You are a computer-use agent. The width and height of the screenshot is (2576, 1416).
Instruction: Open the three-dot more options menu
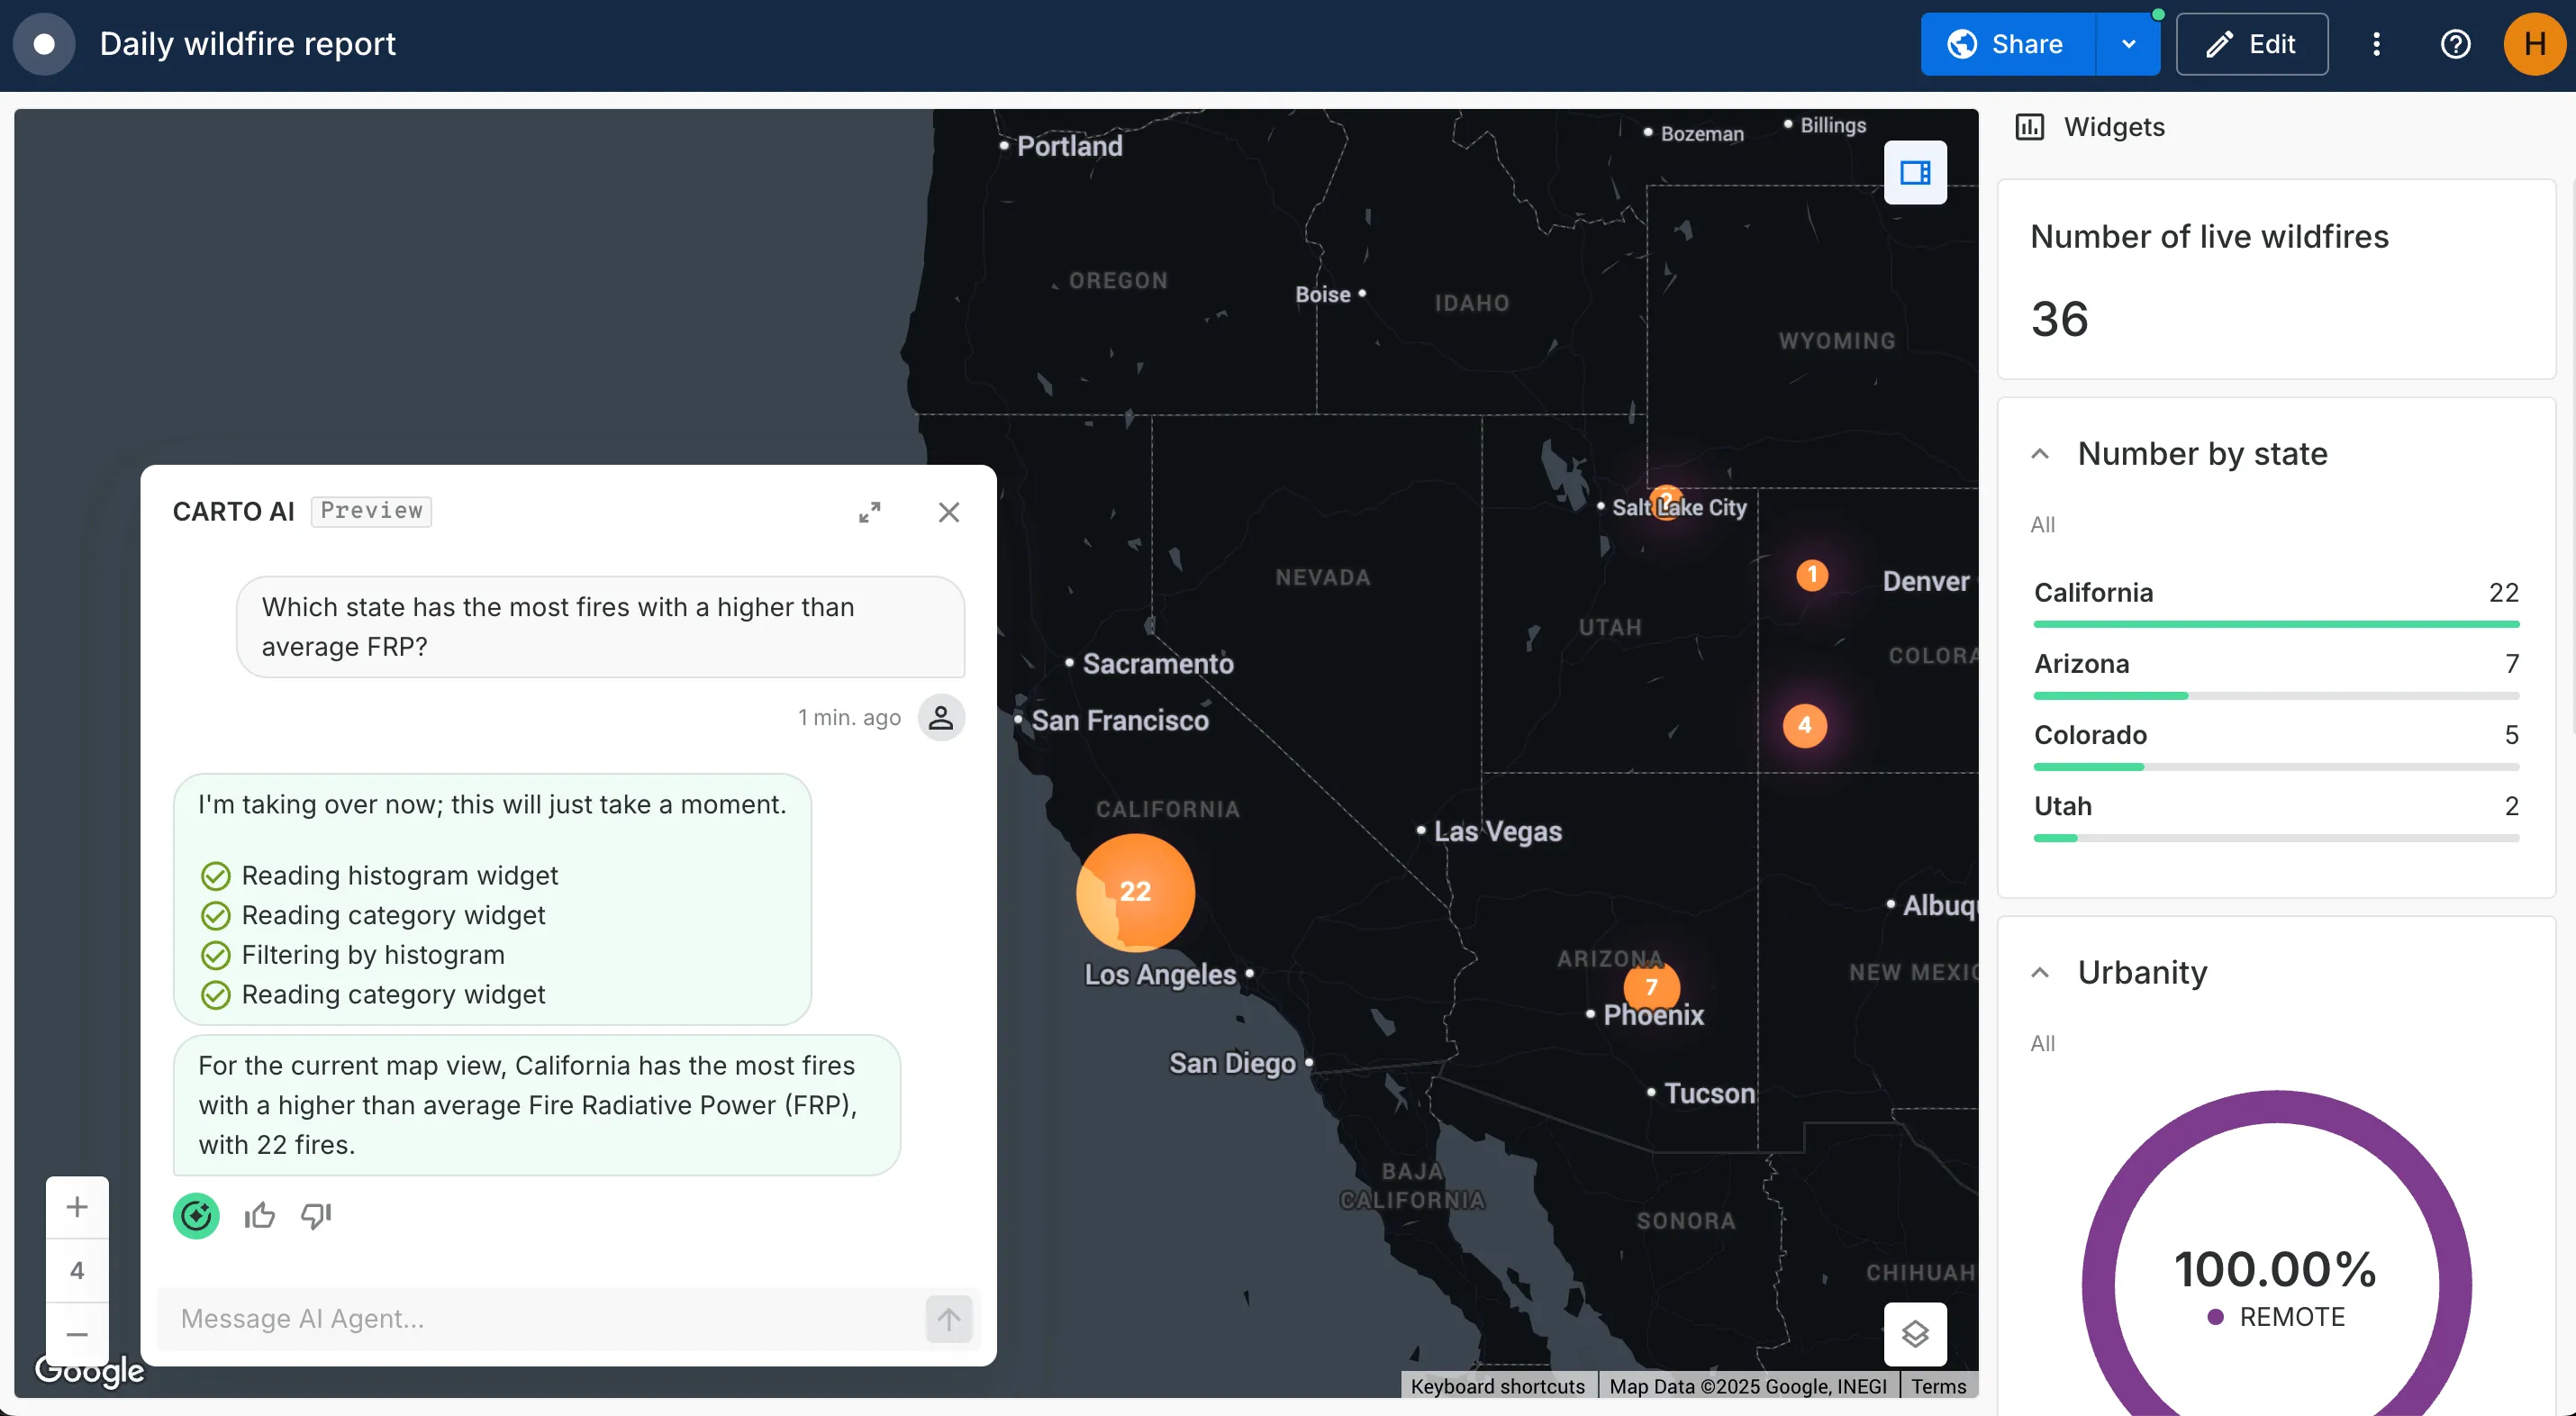(2376, 44)
